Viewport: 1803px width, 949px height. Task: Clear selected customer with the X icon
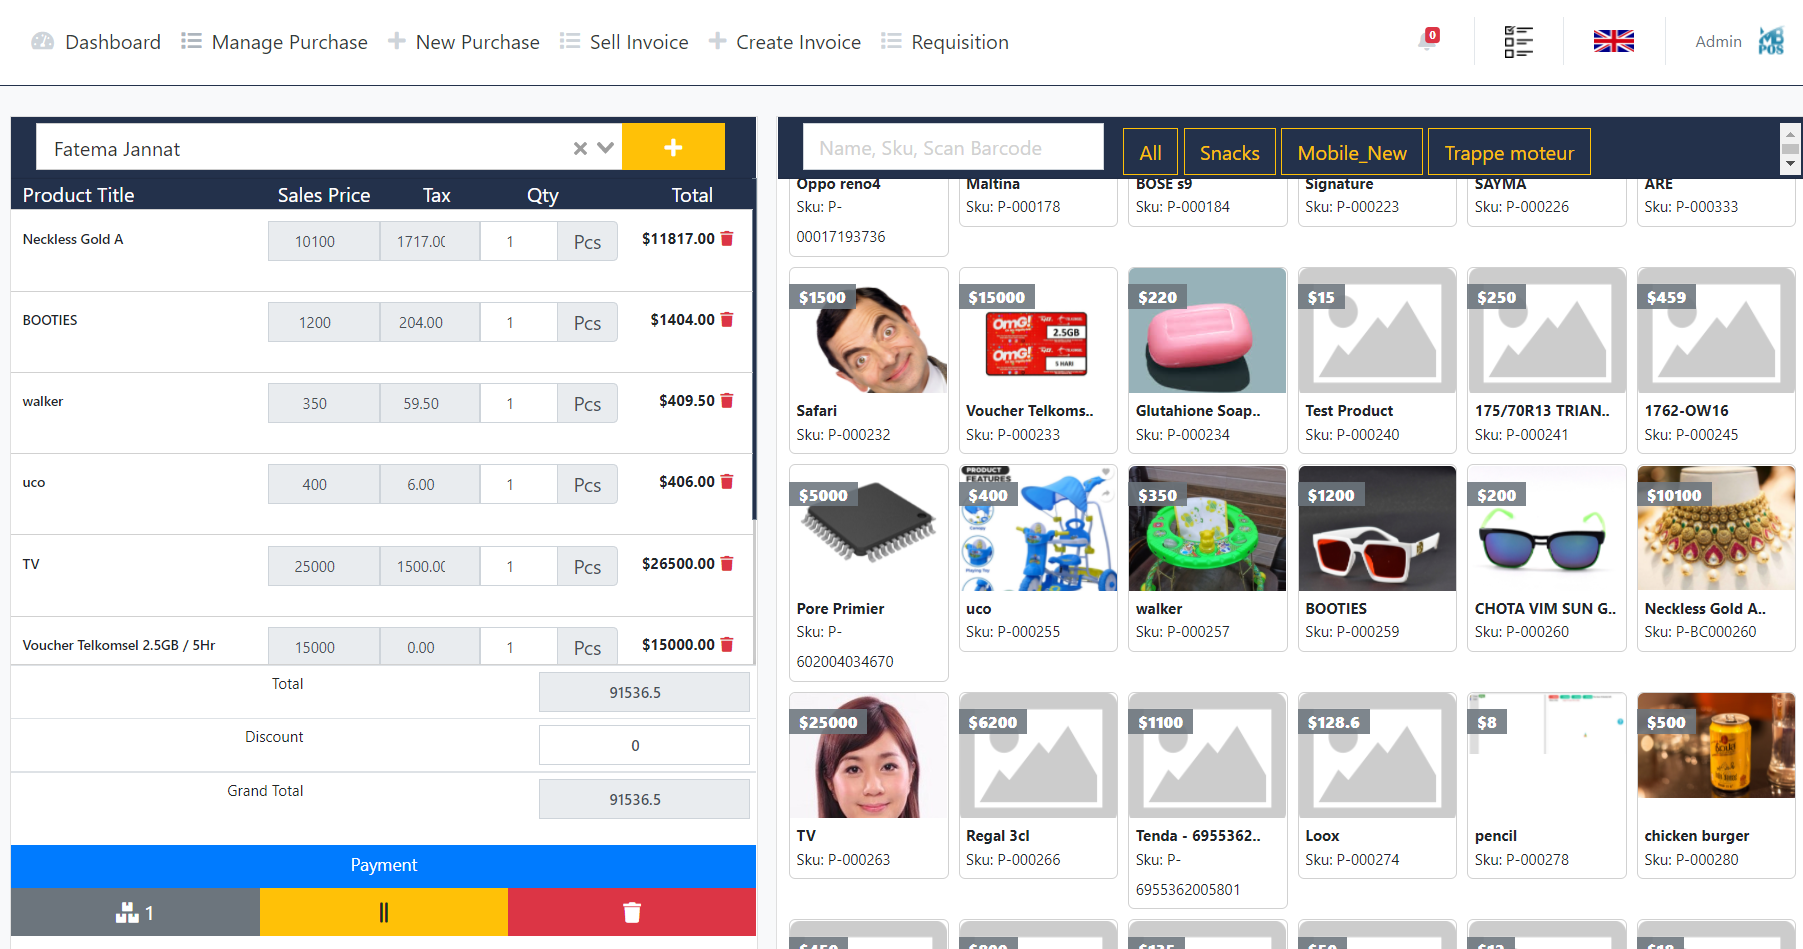point(580,148)
